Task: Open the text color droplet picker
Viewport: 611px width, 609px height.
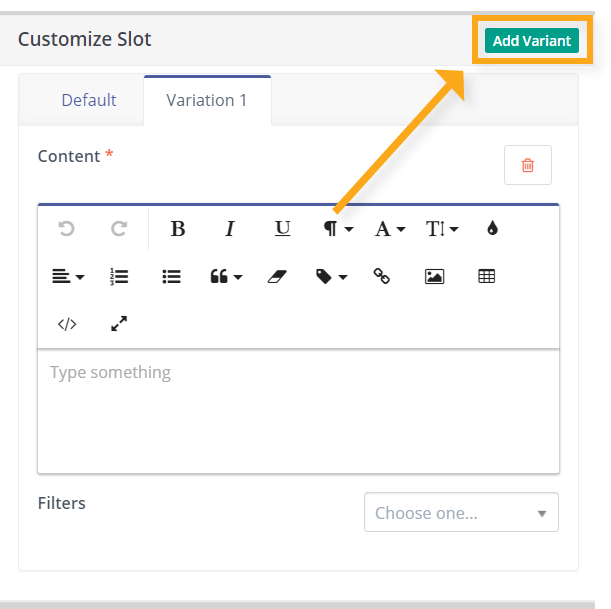Action: point(493,228)
